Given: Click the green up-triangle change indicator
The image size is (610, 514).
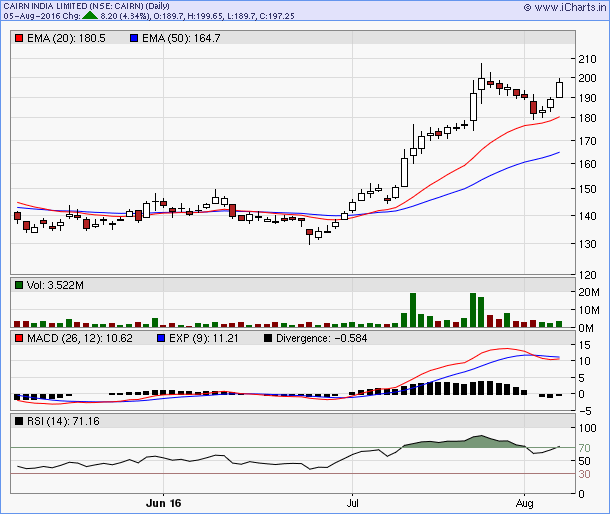Looking at the screenshot, I should pyautogui.click(x=90, y=16).
